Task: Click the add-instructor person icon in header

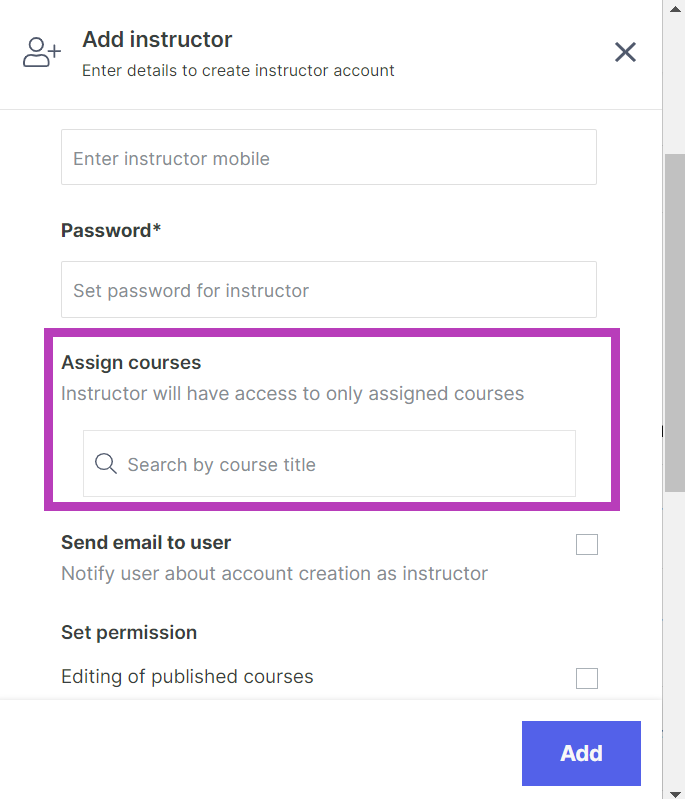Action: tap(41, 53)
